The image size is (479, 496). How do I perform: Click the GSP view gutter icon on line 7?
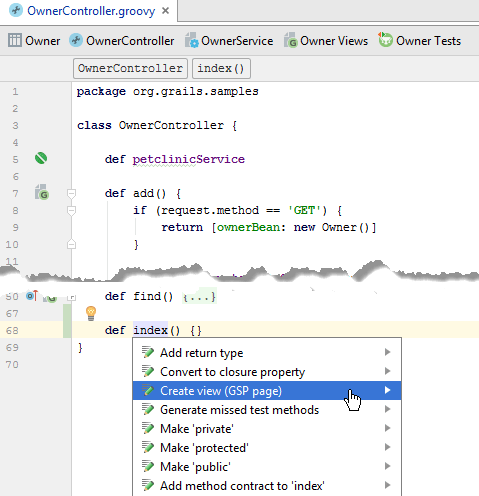click(42, 192)
